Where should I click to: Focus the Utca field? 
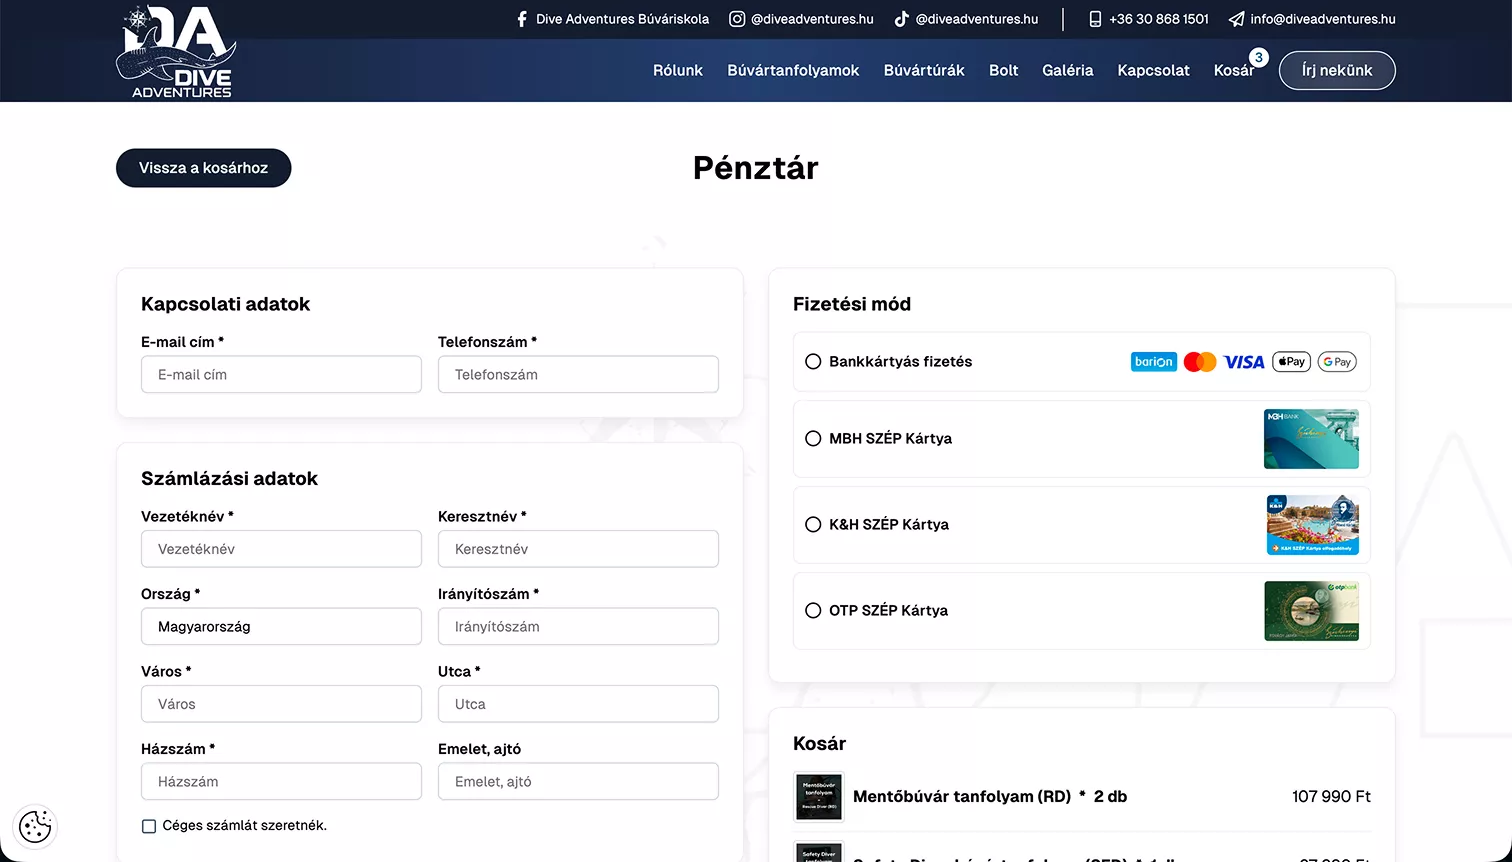578,704
